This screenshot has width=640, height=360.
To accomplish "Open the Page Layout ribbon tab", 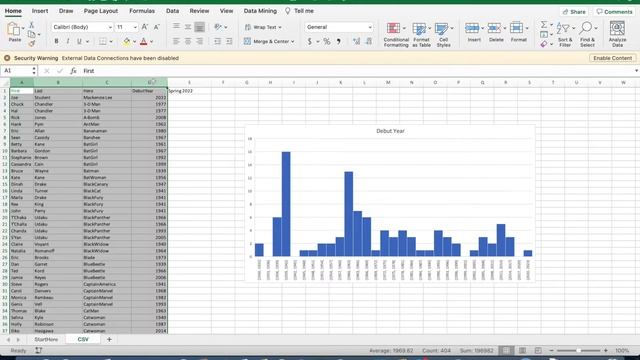I will click(x=101, y=11).
